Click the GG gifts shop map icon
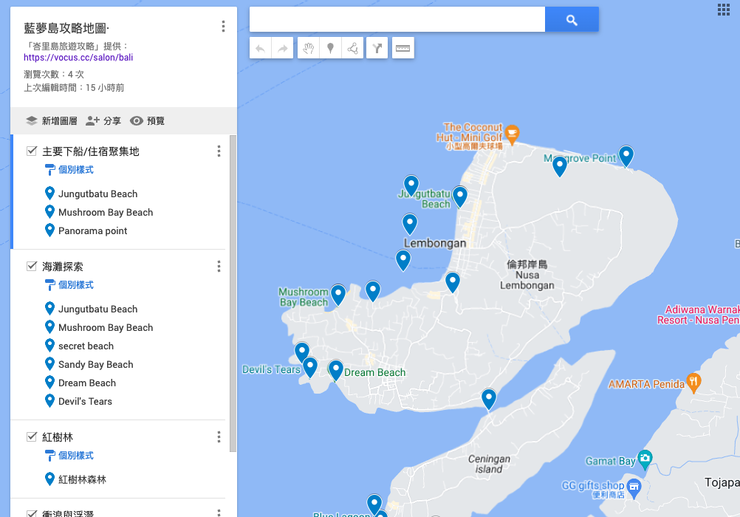 click(635, 488)
